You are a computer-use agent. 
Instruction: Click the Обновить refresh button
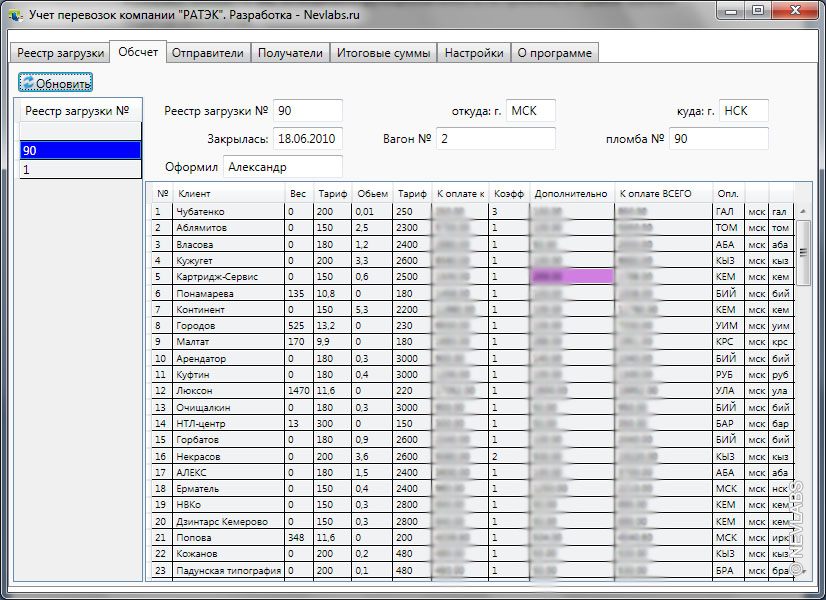56,83
